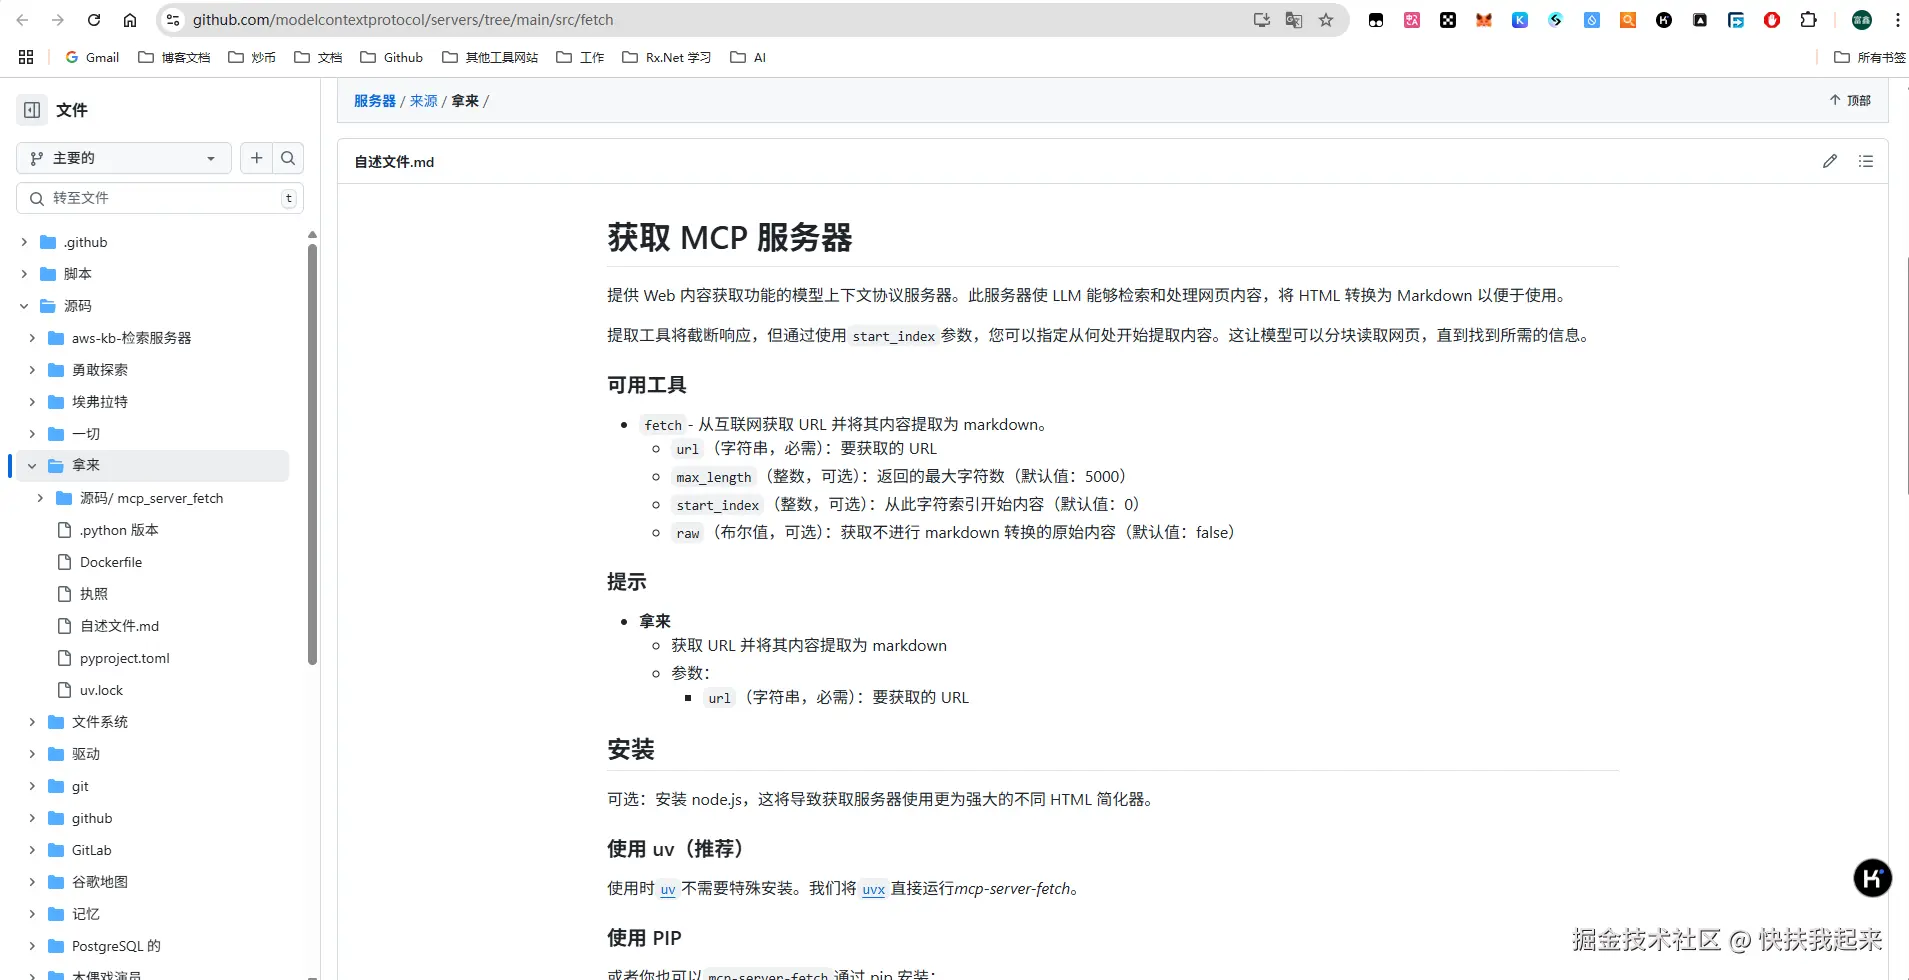Screen dimensions: 1909x980
Task: Open the Rx.Net 学习 bookmark folder
Action: (x=666, y=57)
